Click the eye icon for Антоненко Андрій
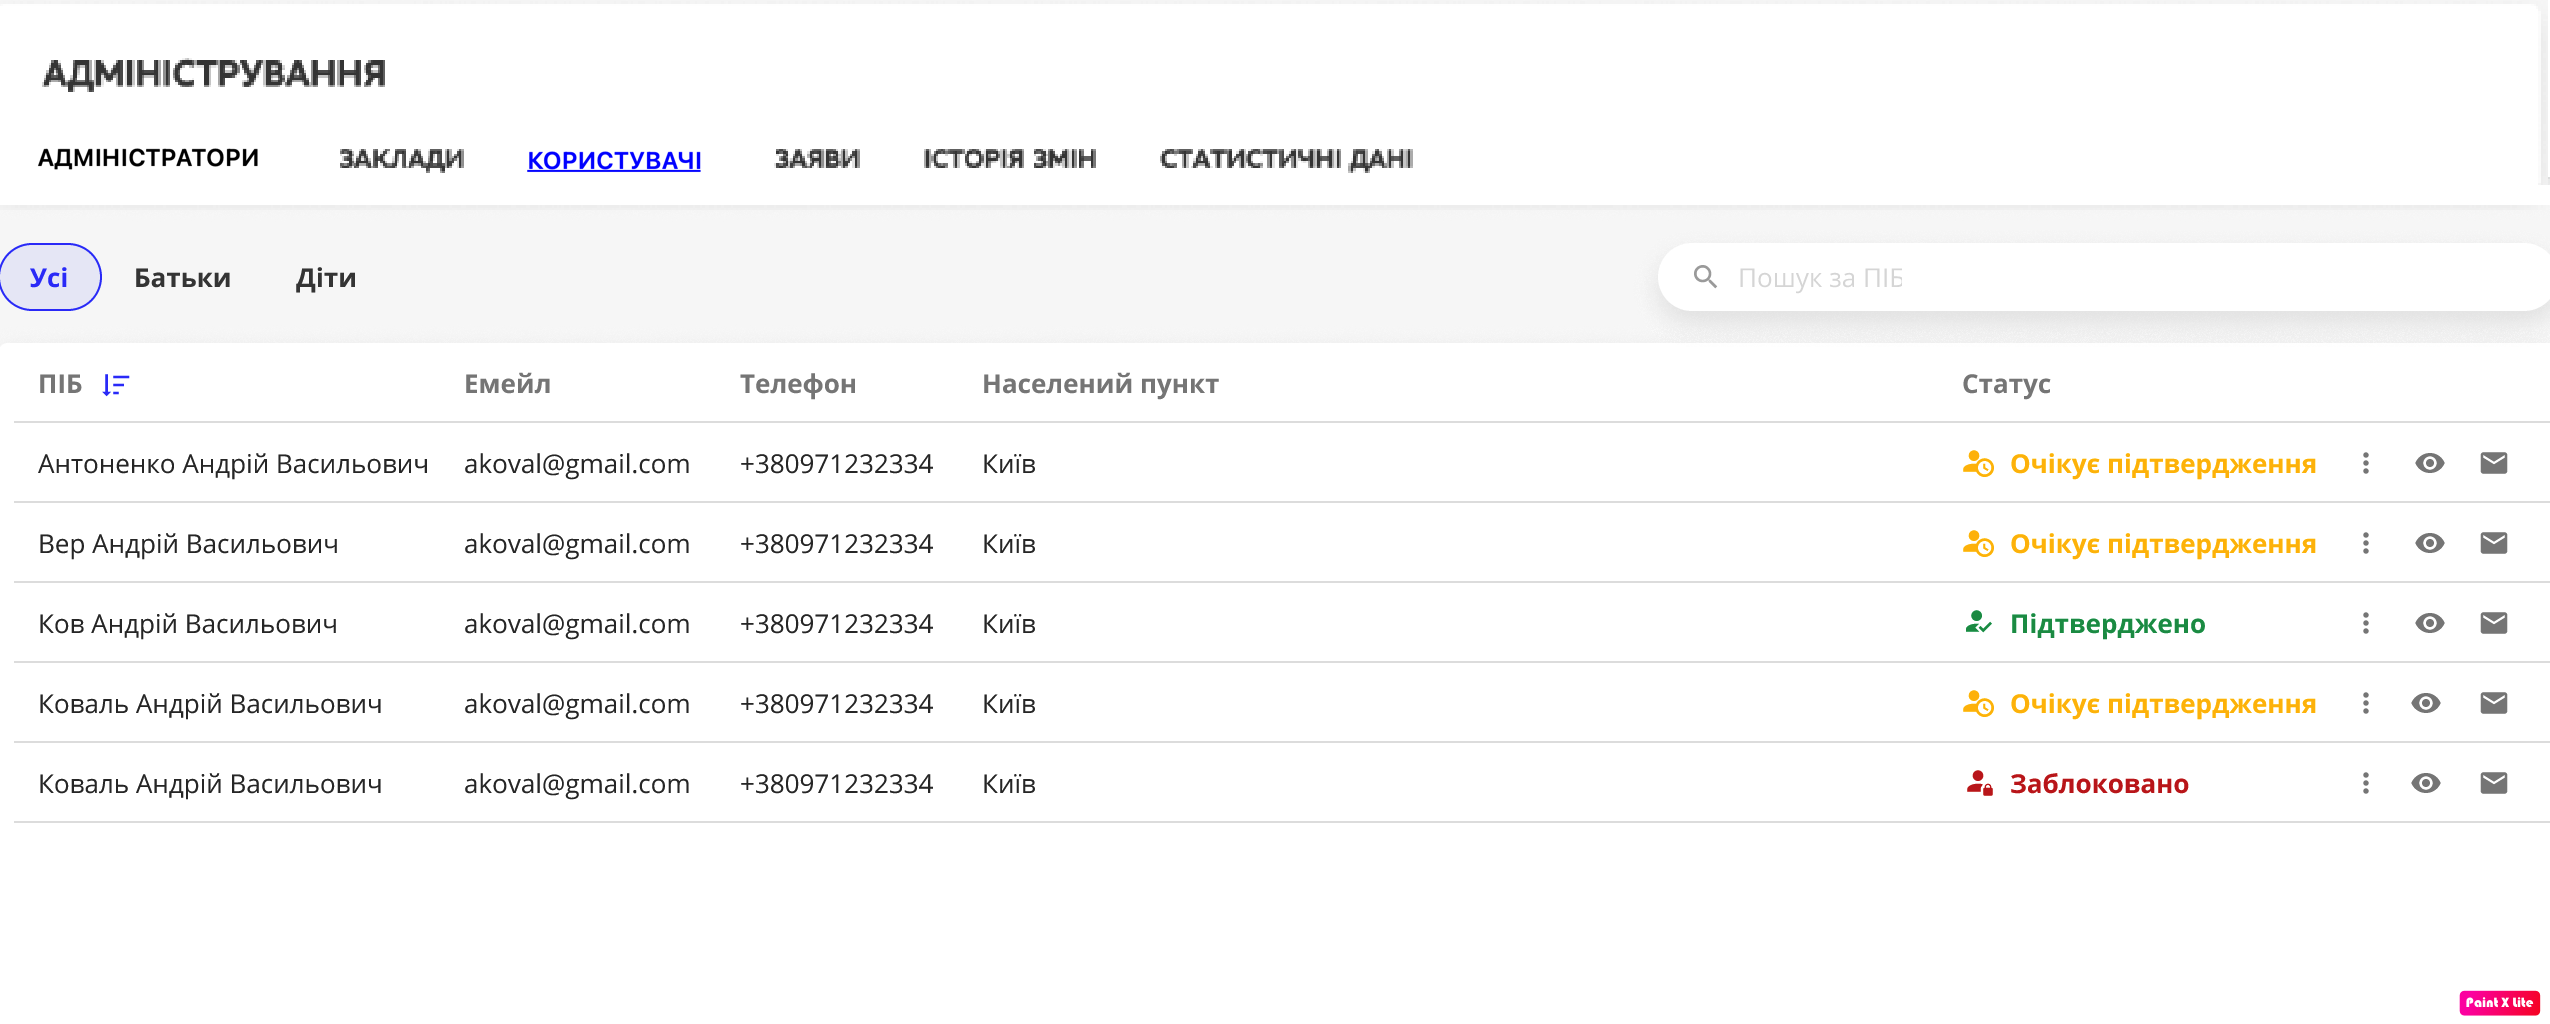Viewport: 2550px width, 1024px height. click(x=2429, y=462)
